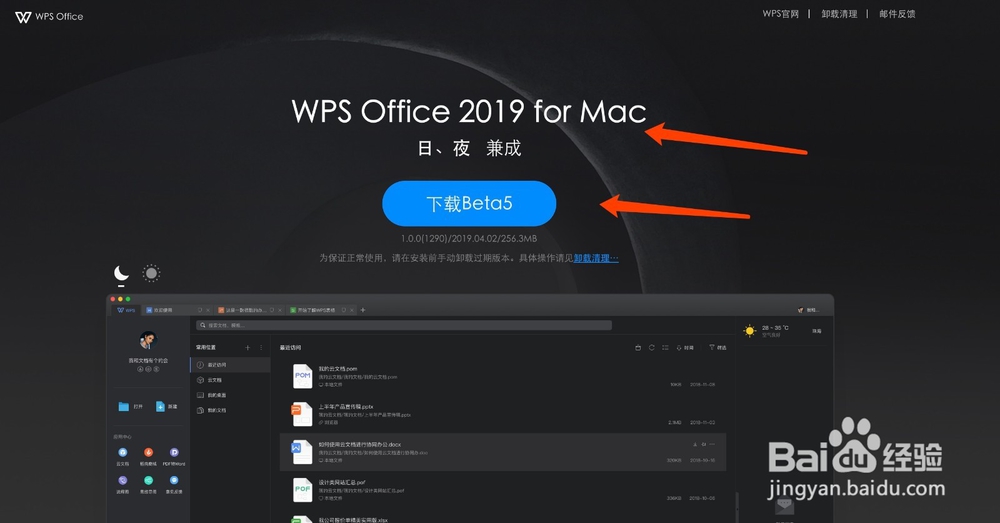This screenshot has height=523, width=1000.
Task: Click the version text 1.0.0(1290)/2019.04.02/256.3MB
Action: pyautogui.click(x=469, y=239)
